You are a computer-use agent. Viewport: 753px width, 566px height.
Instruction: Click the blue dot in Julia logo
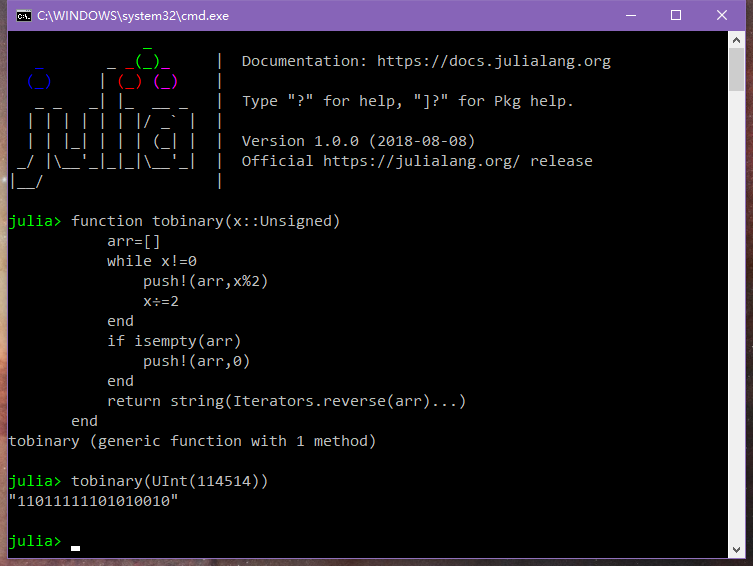(x=39, y=81)
